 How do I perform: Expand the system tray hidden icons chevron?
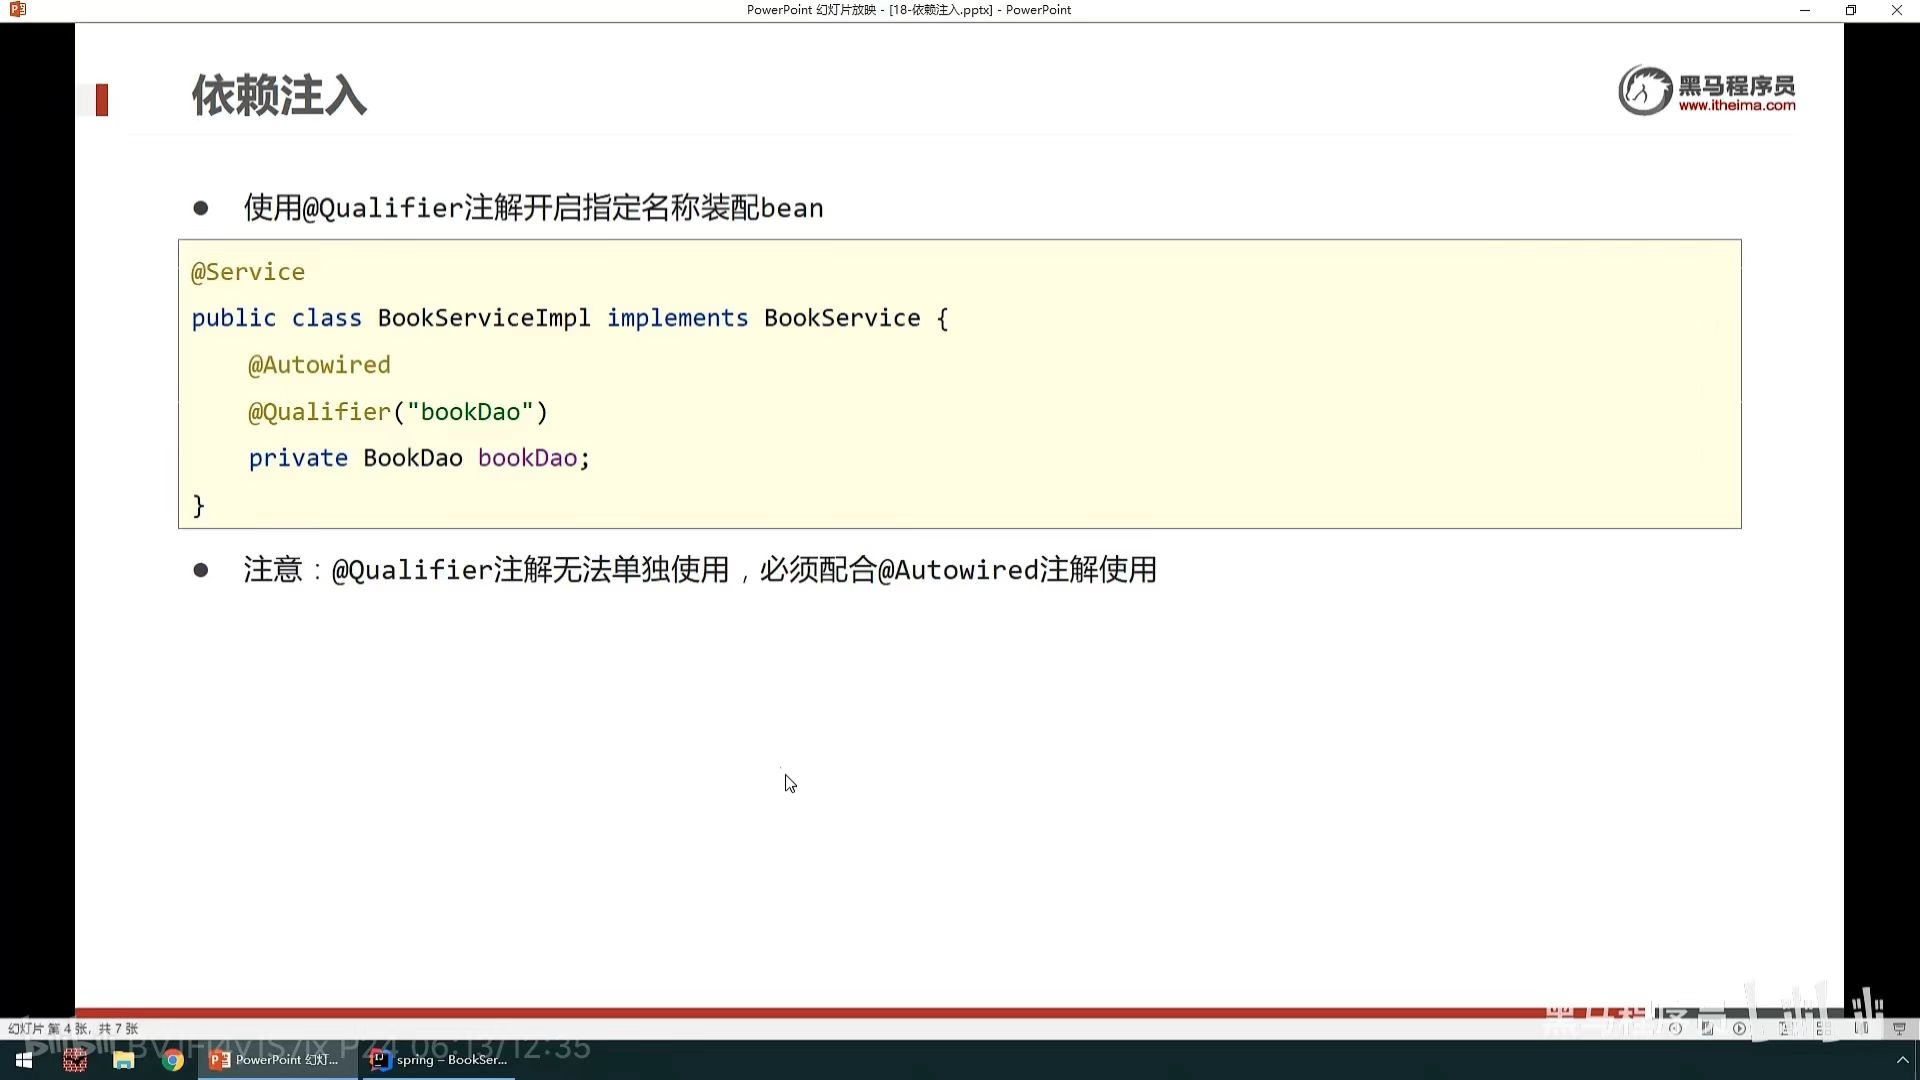[x=1902, y=1060]
